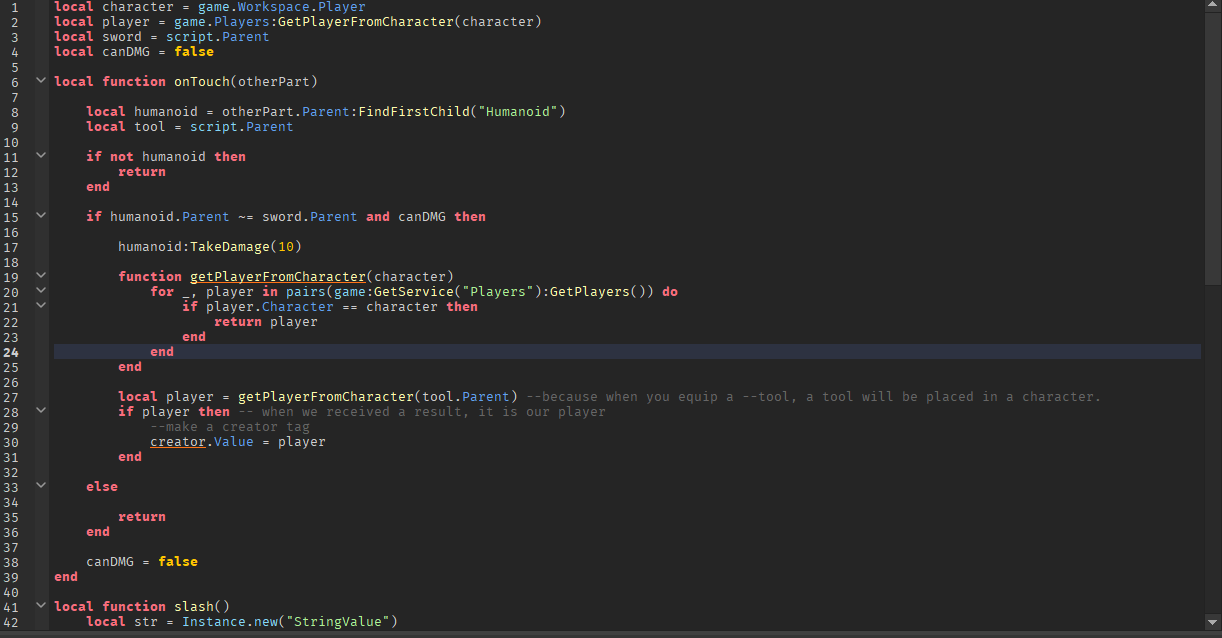Click 'GetPlayers' on line 20

coord(590,292)
